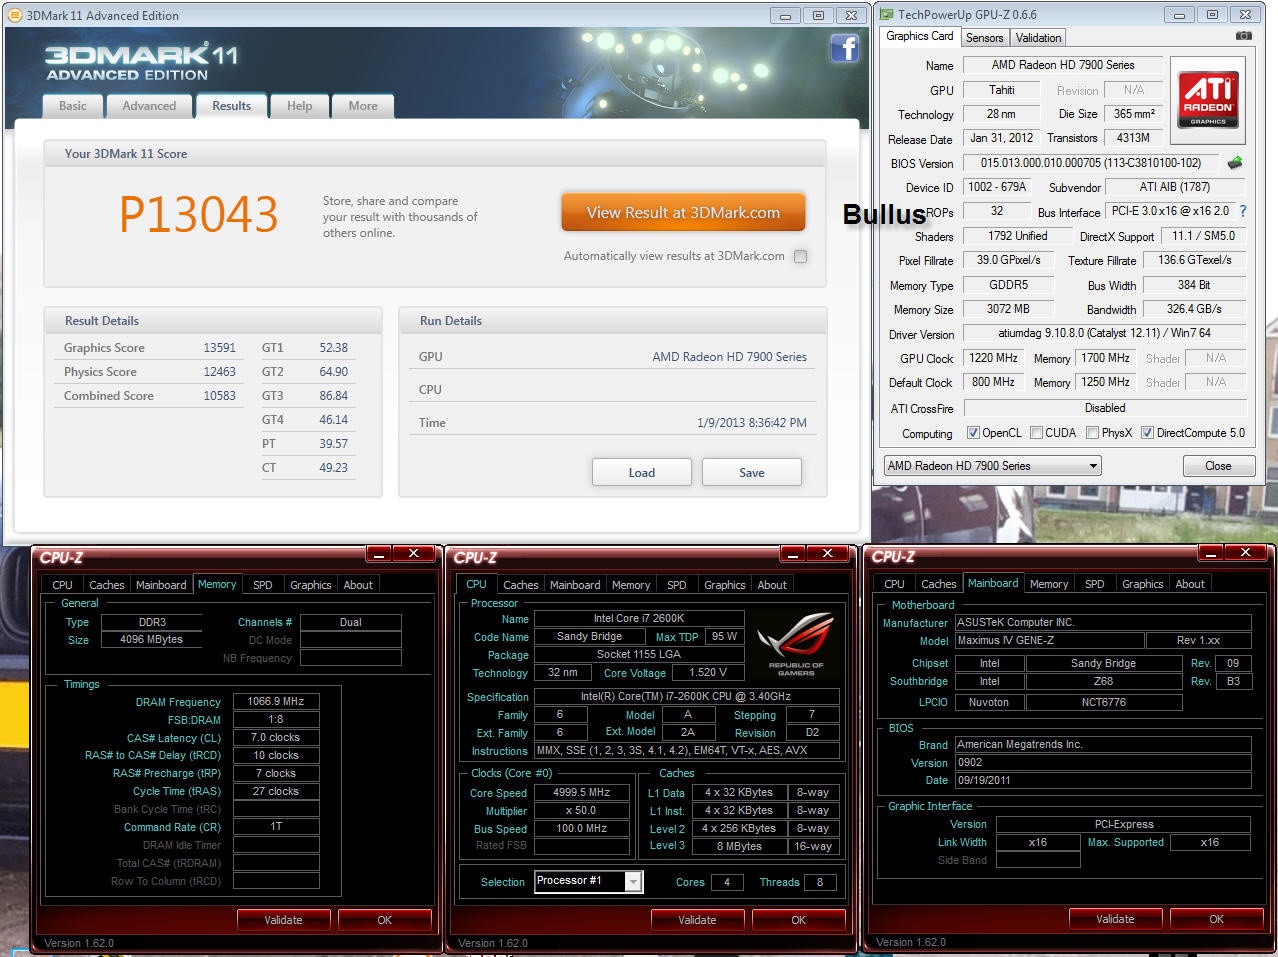Toggle the OpenCL checkbox in GPU-Z
The width and height of the screenshot is (1278, 957).
(x=973, y=433)
